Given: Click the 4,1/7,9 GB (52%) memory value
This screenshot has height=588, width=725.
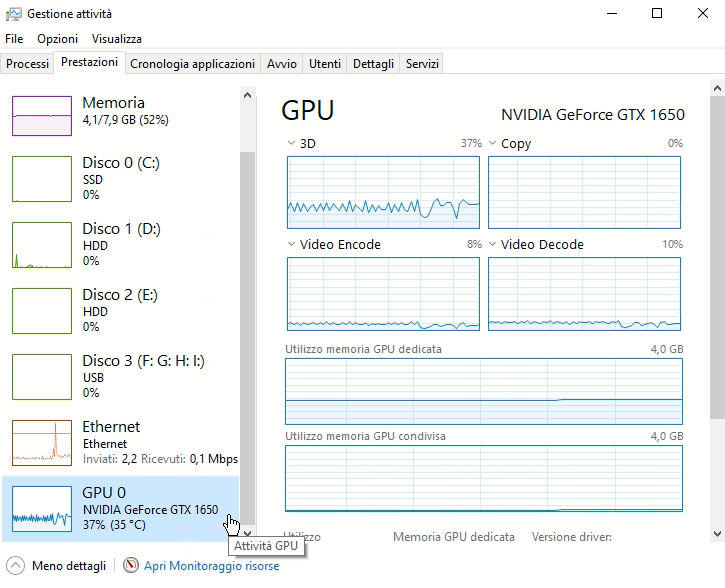Looking at the screenshot, I should click(x=125, y=120).
